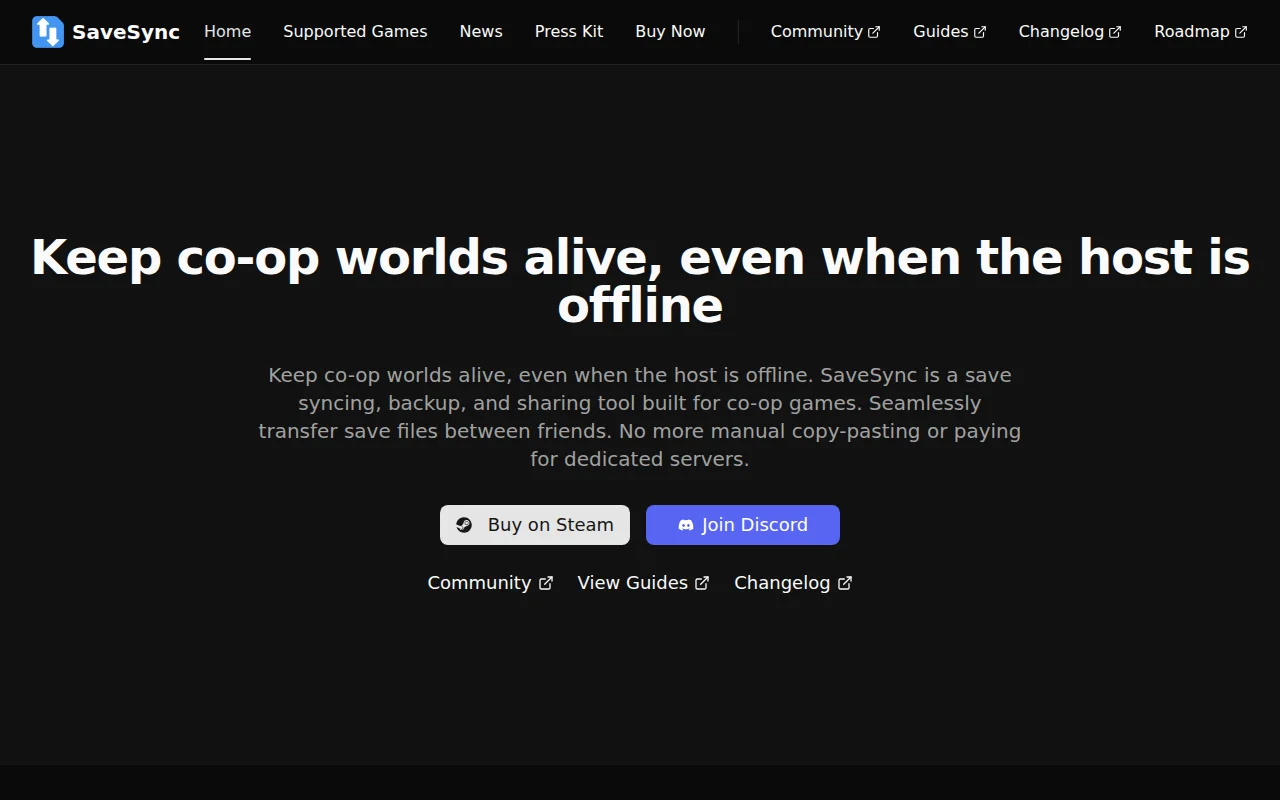
Task: Click external-link icon beside navbar Guides
Action: click(x=980, y=32)
